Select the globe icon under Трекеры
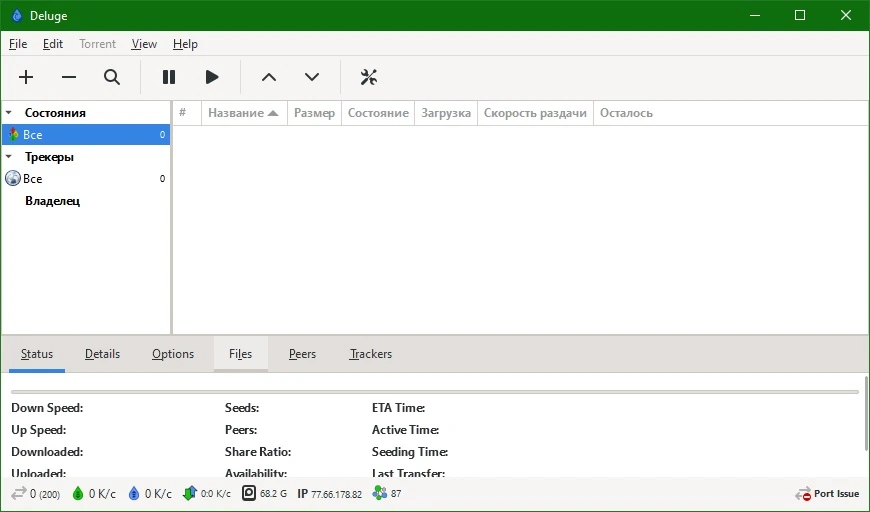Image resolution: width=870 pixels, height=512 pixels. pyautogui.click(x=13, y=178)
